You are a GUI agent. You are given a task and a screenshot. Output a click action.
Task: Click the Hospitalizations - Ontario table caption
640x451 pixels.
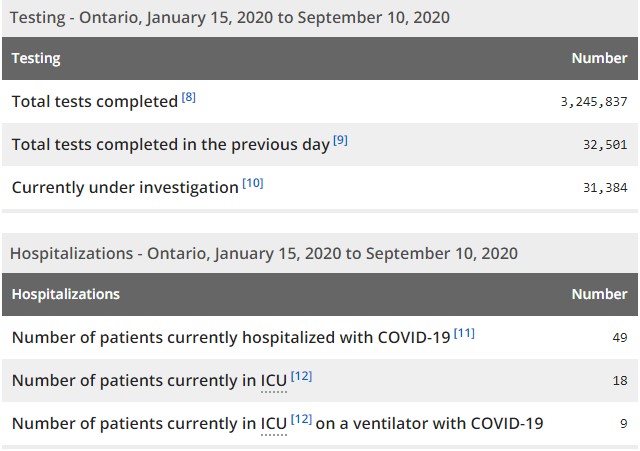click(x=264, y=254)
